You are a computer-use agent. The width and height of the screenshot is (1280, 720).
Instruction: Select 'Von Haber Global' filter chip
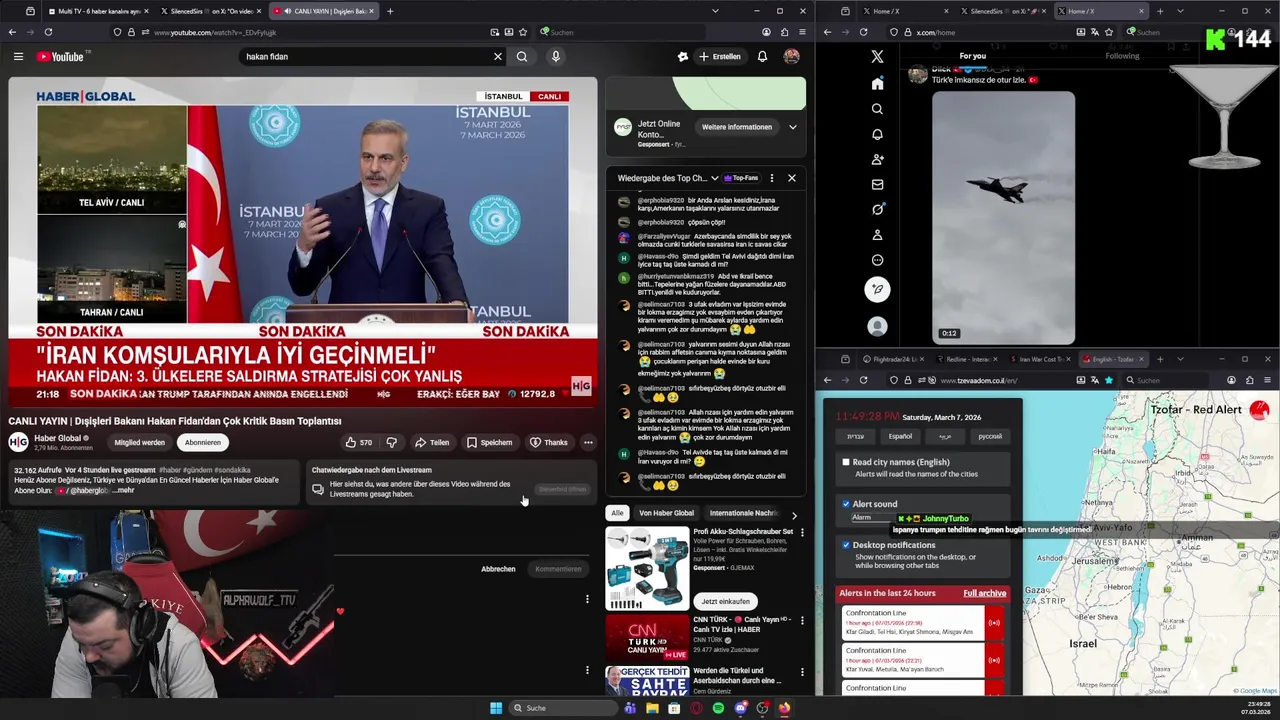(666, 513)
